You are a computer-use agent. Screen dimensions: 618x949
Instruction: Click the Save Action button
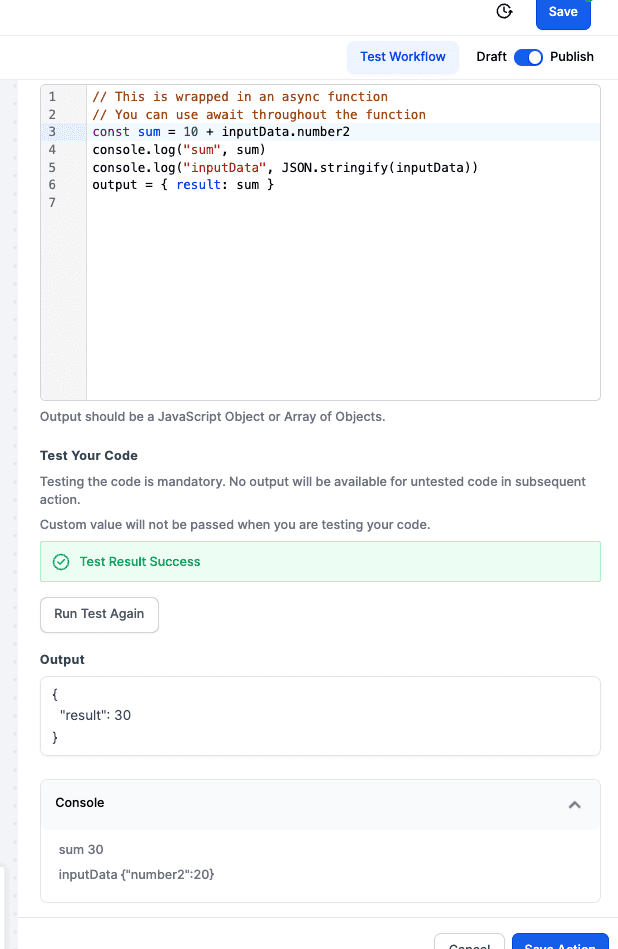click(x=560, y=943)
